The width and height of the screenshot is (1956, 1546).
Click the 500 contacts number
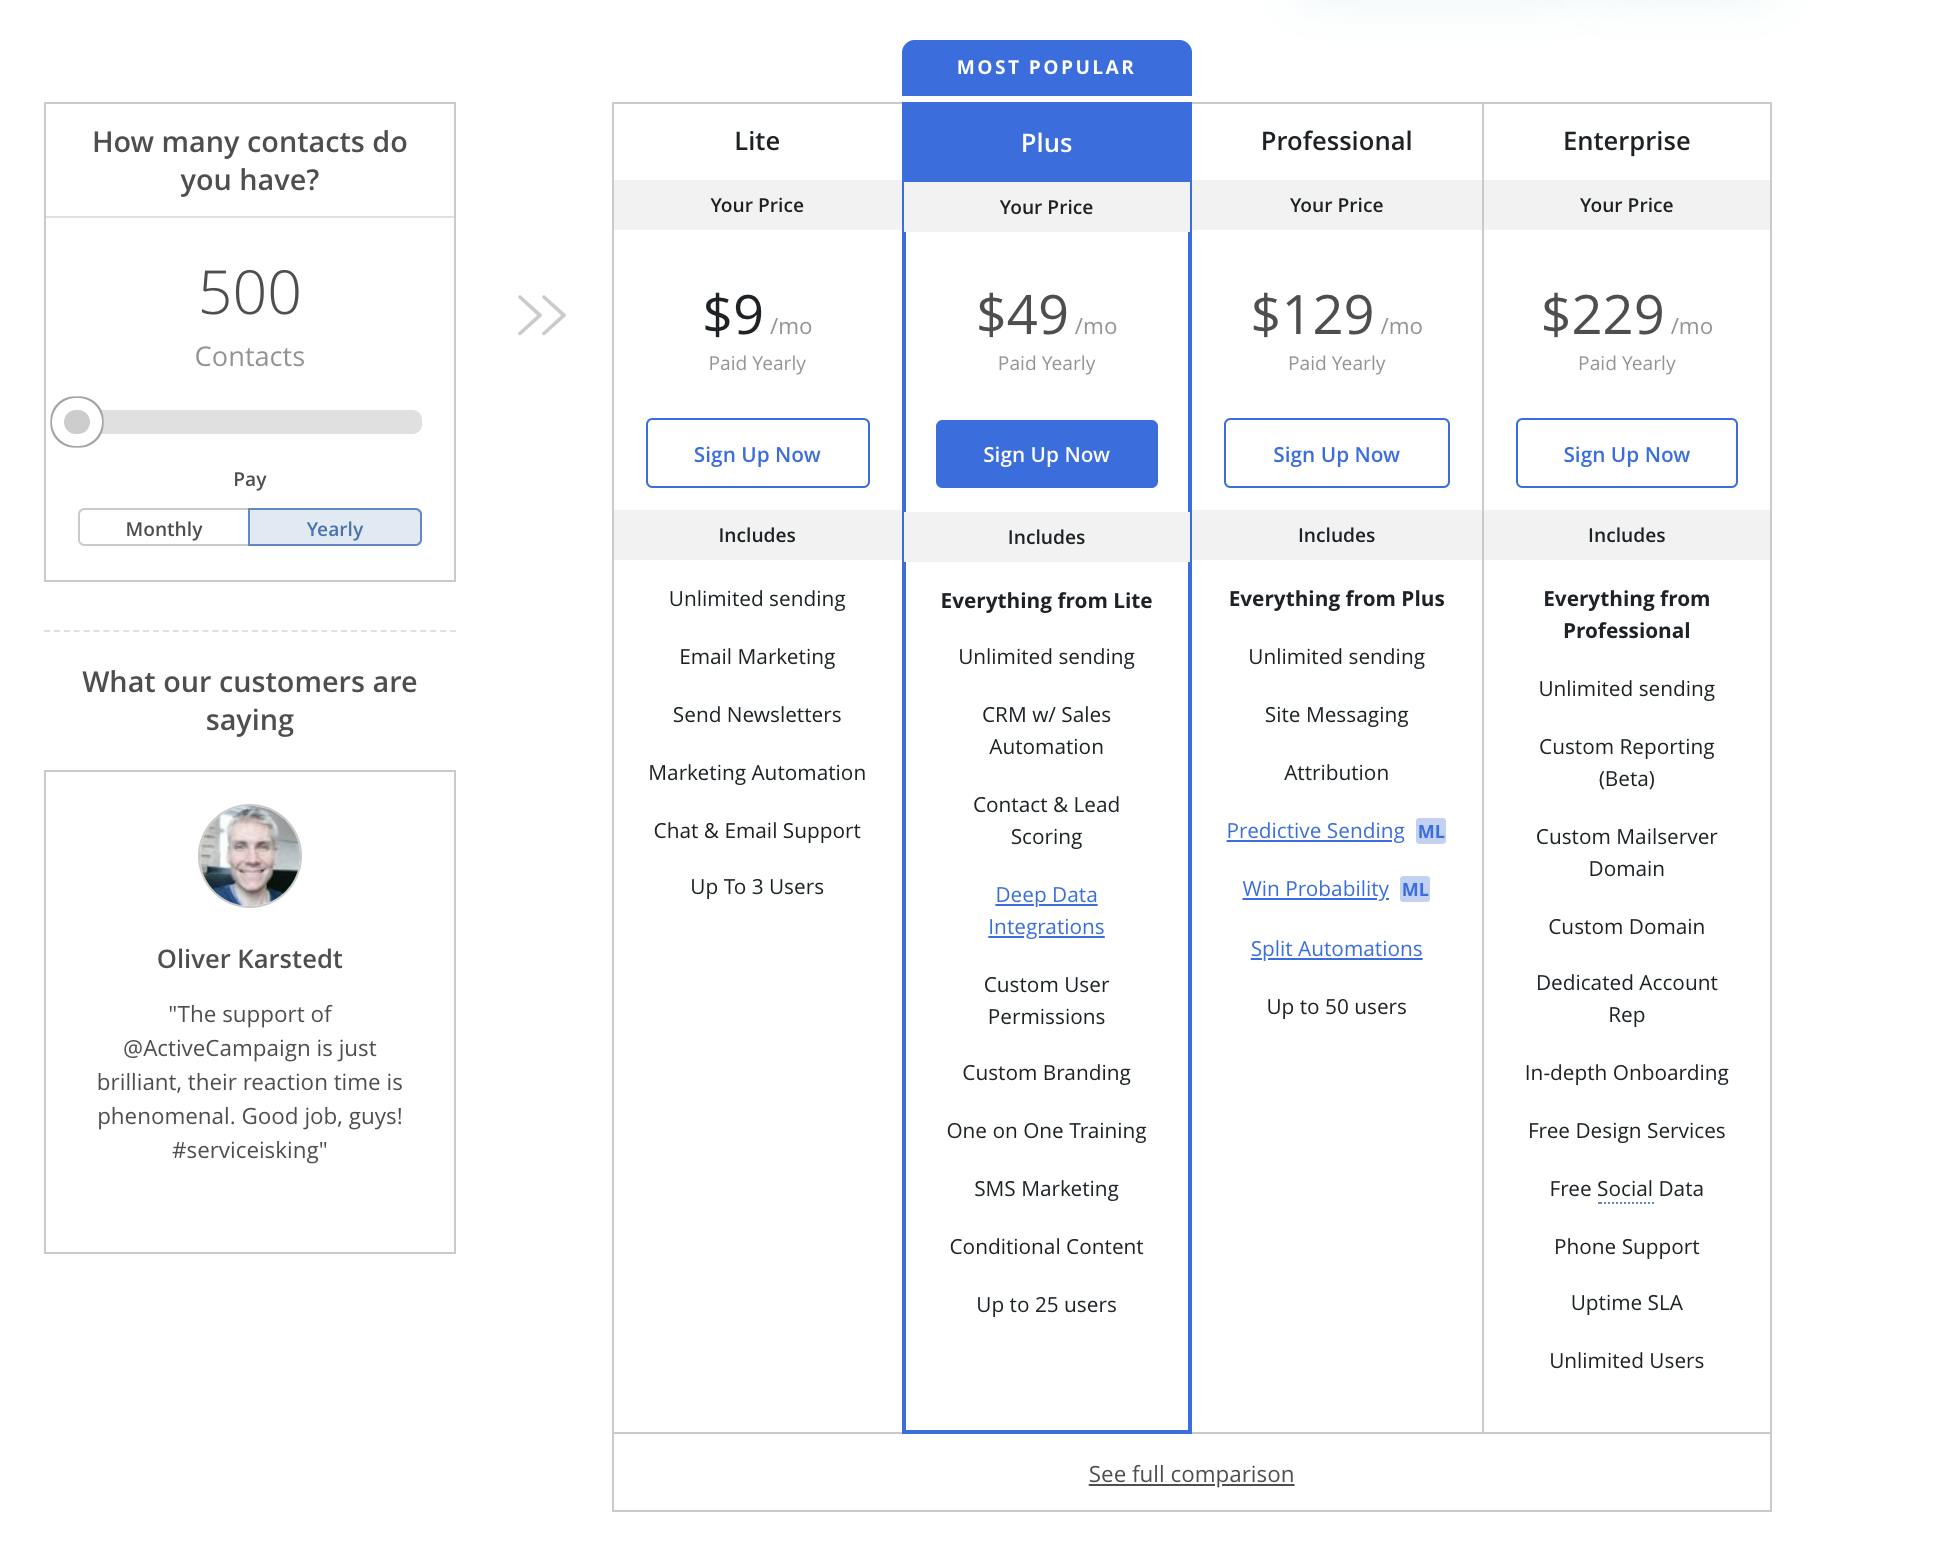[250, 293]
